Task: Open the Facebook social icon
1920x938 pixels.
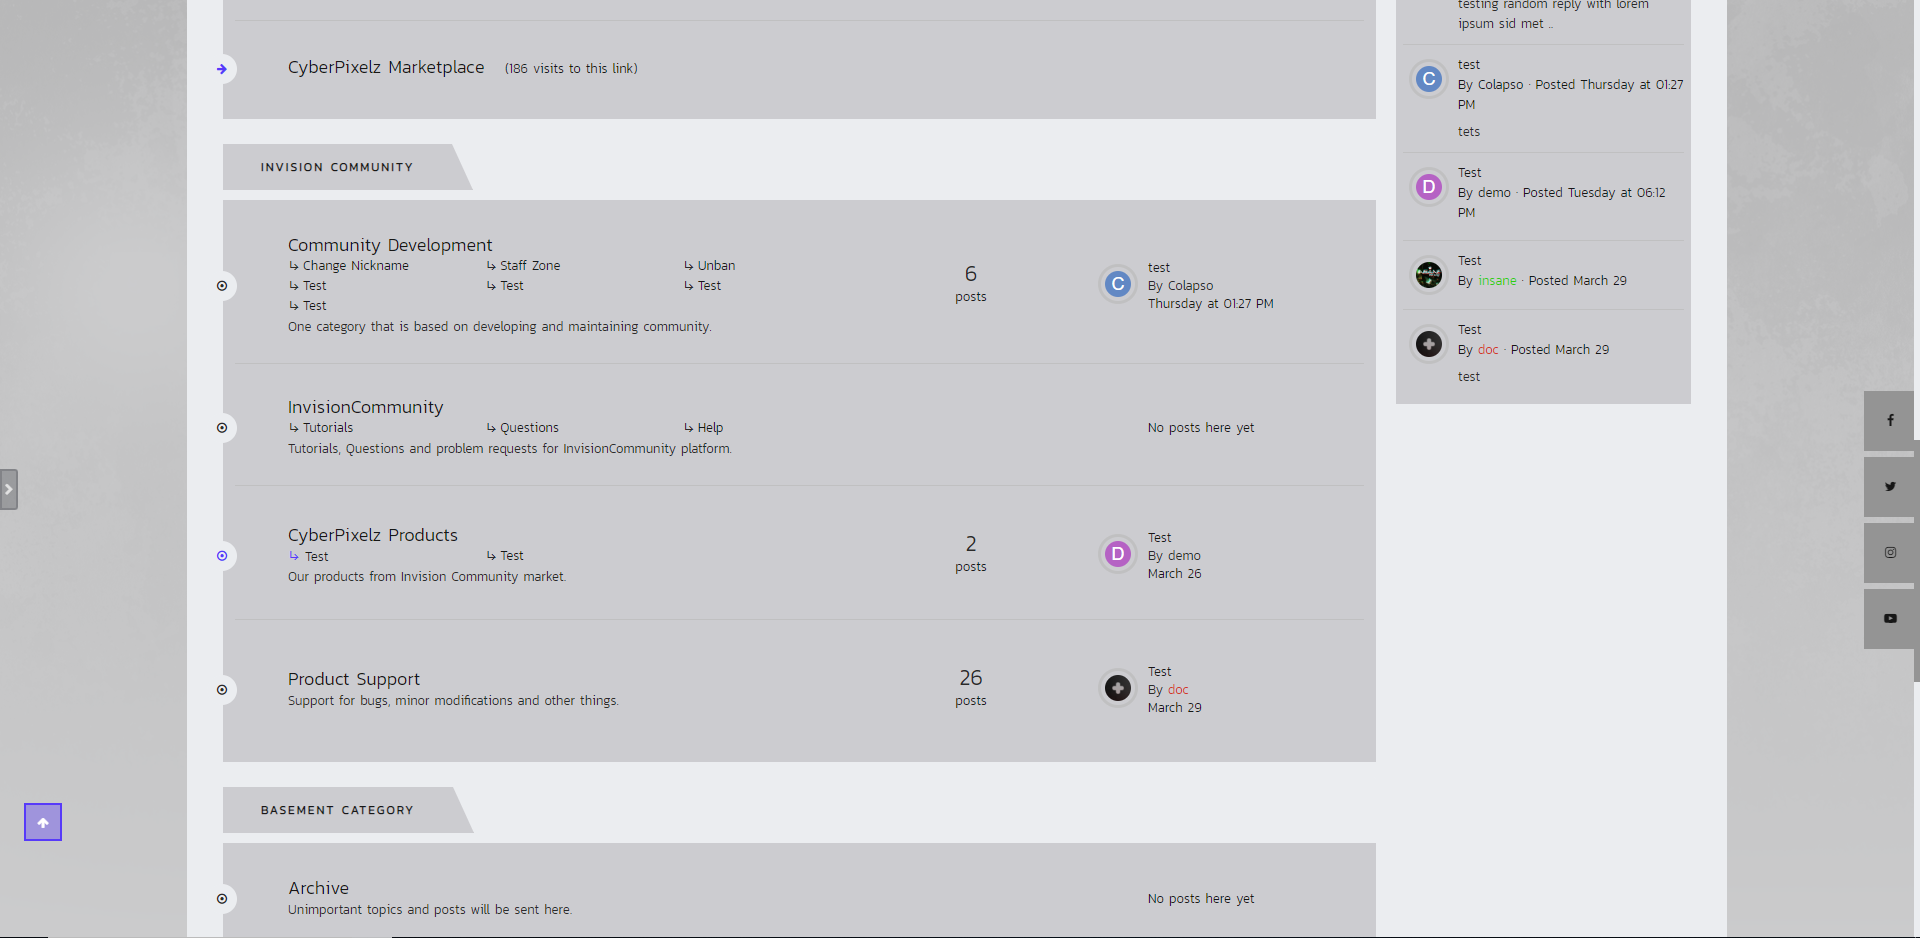Action: 1889,421
